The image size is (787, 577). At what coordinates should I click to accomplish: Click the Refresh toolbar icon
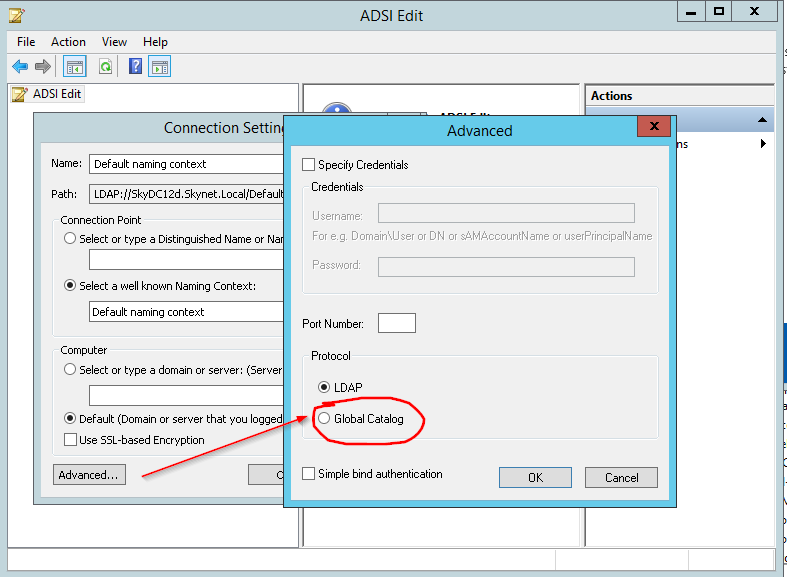pos(105,66)
